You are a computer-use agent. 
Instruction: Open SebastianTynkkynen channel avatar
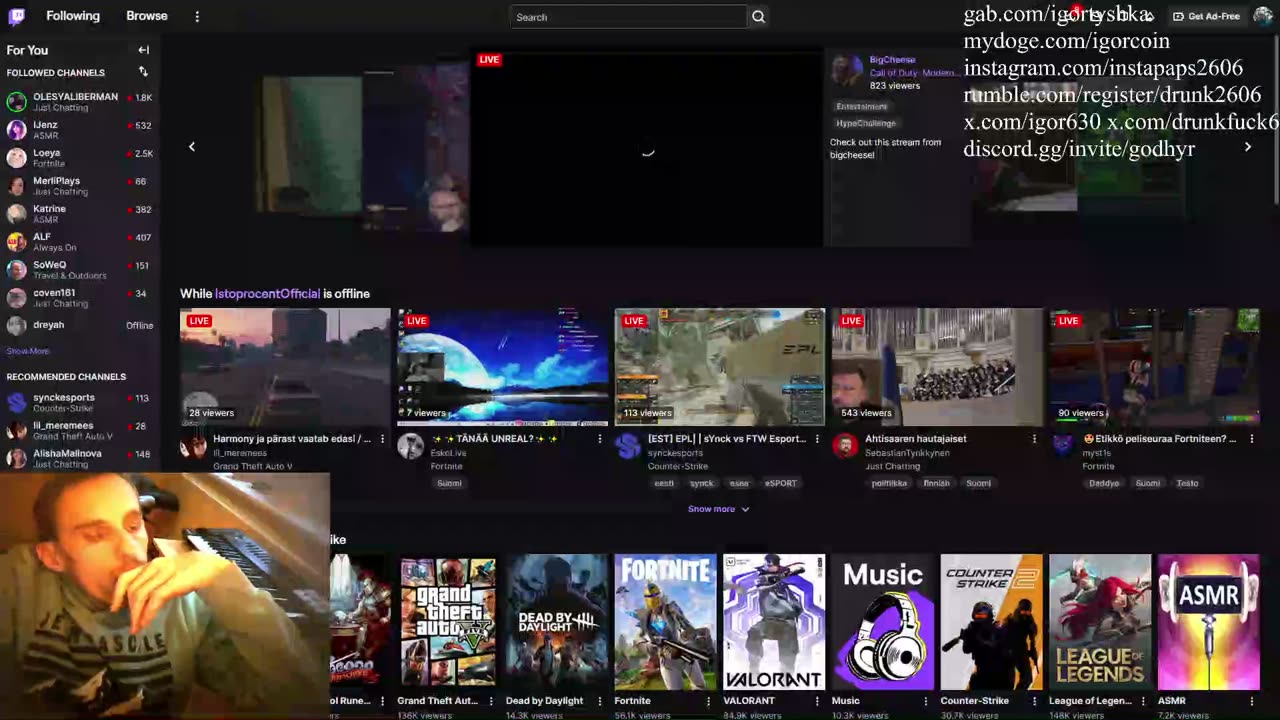pos(845,447)
